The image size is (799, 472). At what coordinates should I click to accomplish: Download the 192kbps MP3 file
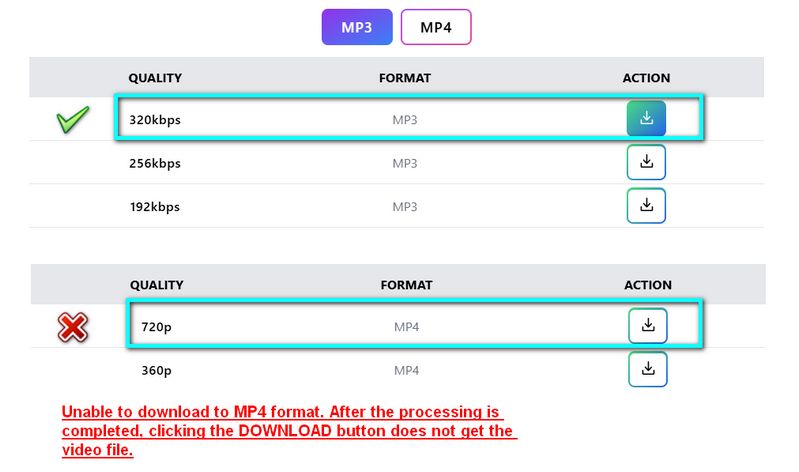pos(646,205)
